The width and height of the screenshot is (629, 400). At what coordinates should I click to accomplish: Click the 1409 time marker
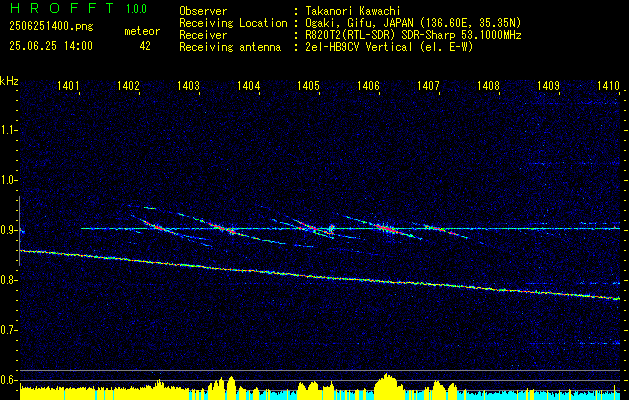click(x=548, y=85)
